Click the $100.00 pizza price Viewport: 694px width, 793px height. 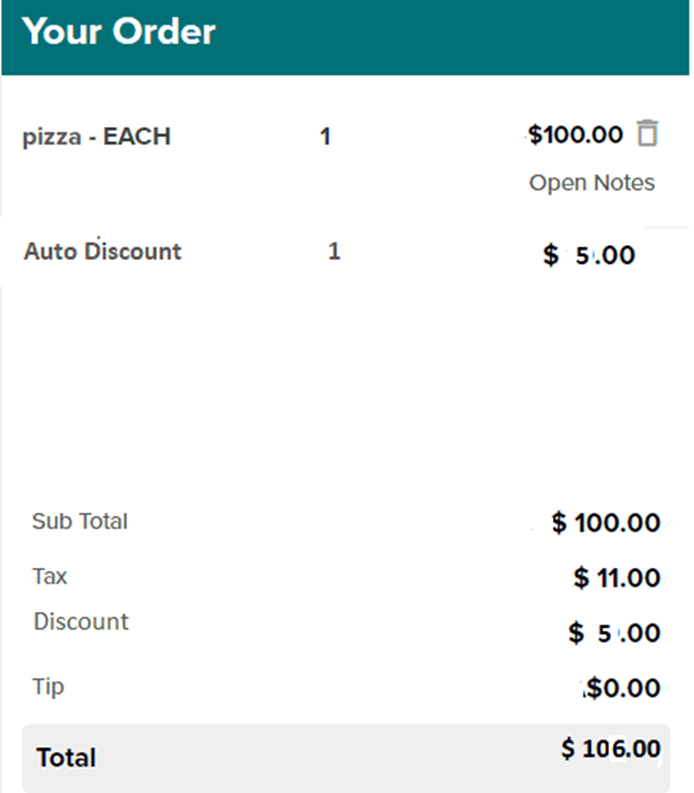click(x=576, y=134)
